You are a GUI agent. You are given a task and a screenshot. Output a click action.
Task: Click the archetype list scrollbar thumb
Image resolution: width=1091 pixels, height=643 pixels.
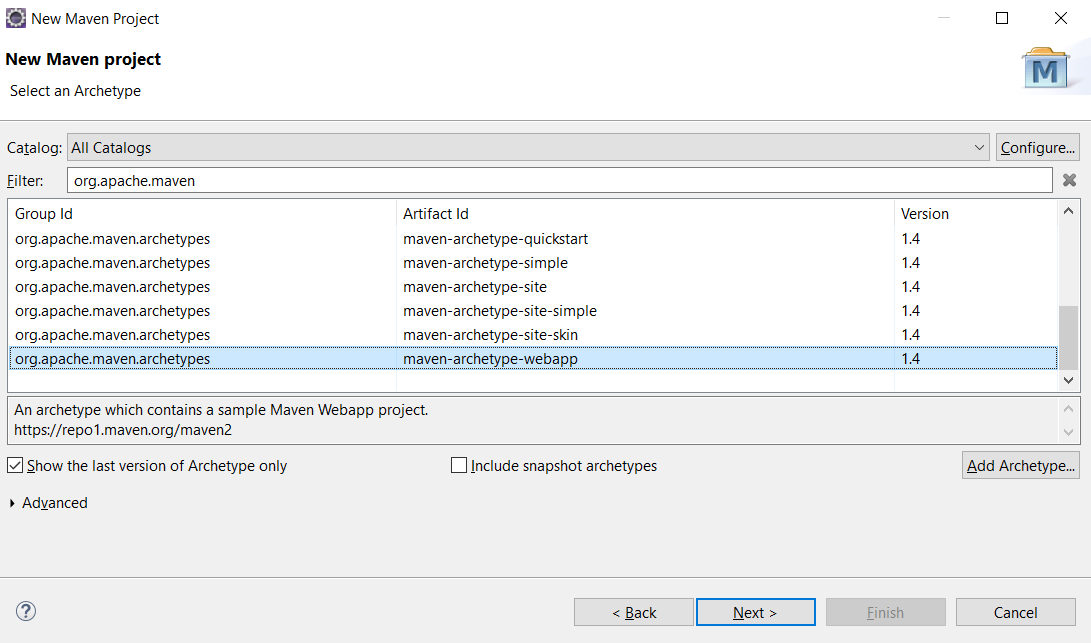coord(1068,338)
